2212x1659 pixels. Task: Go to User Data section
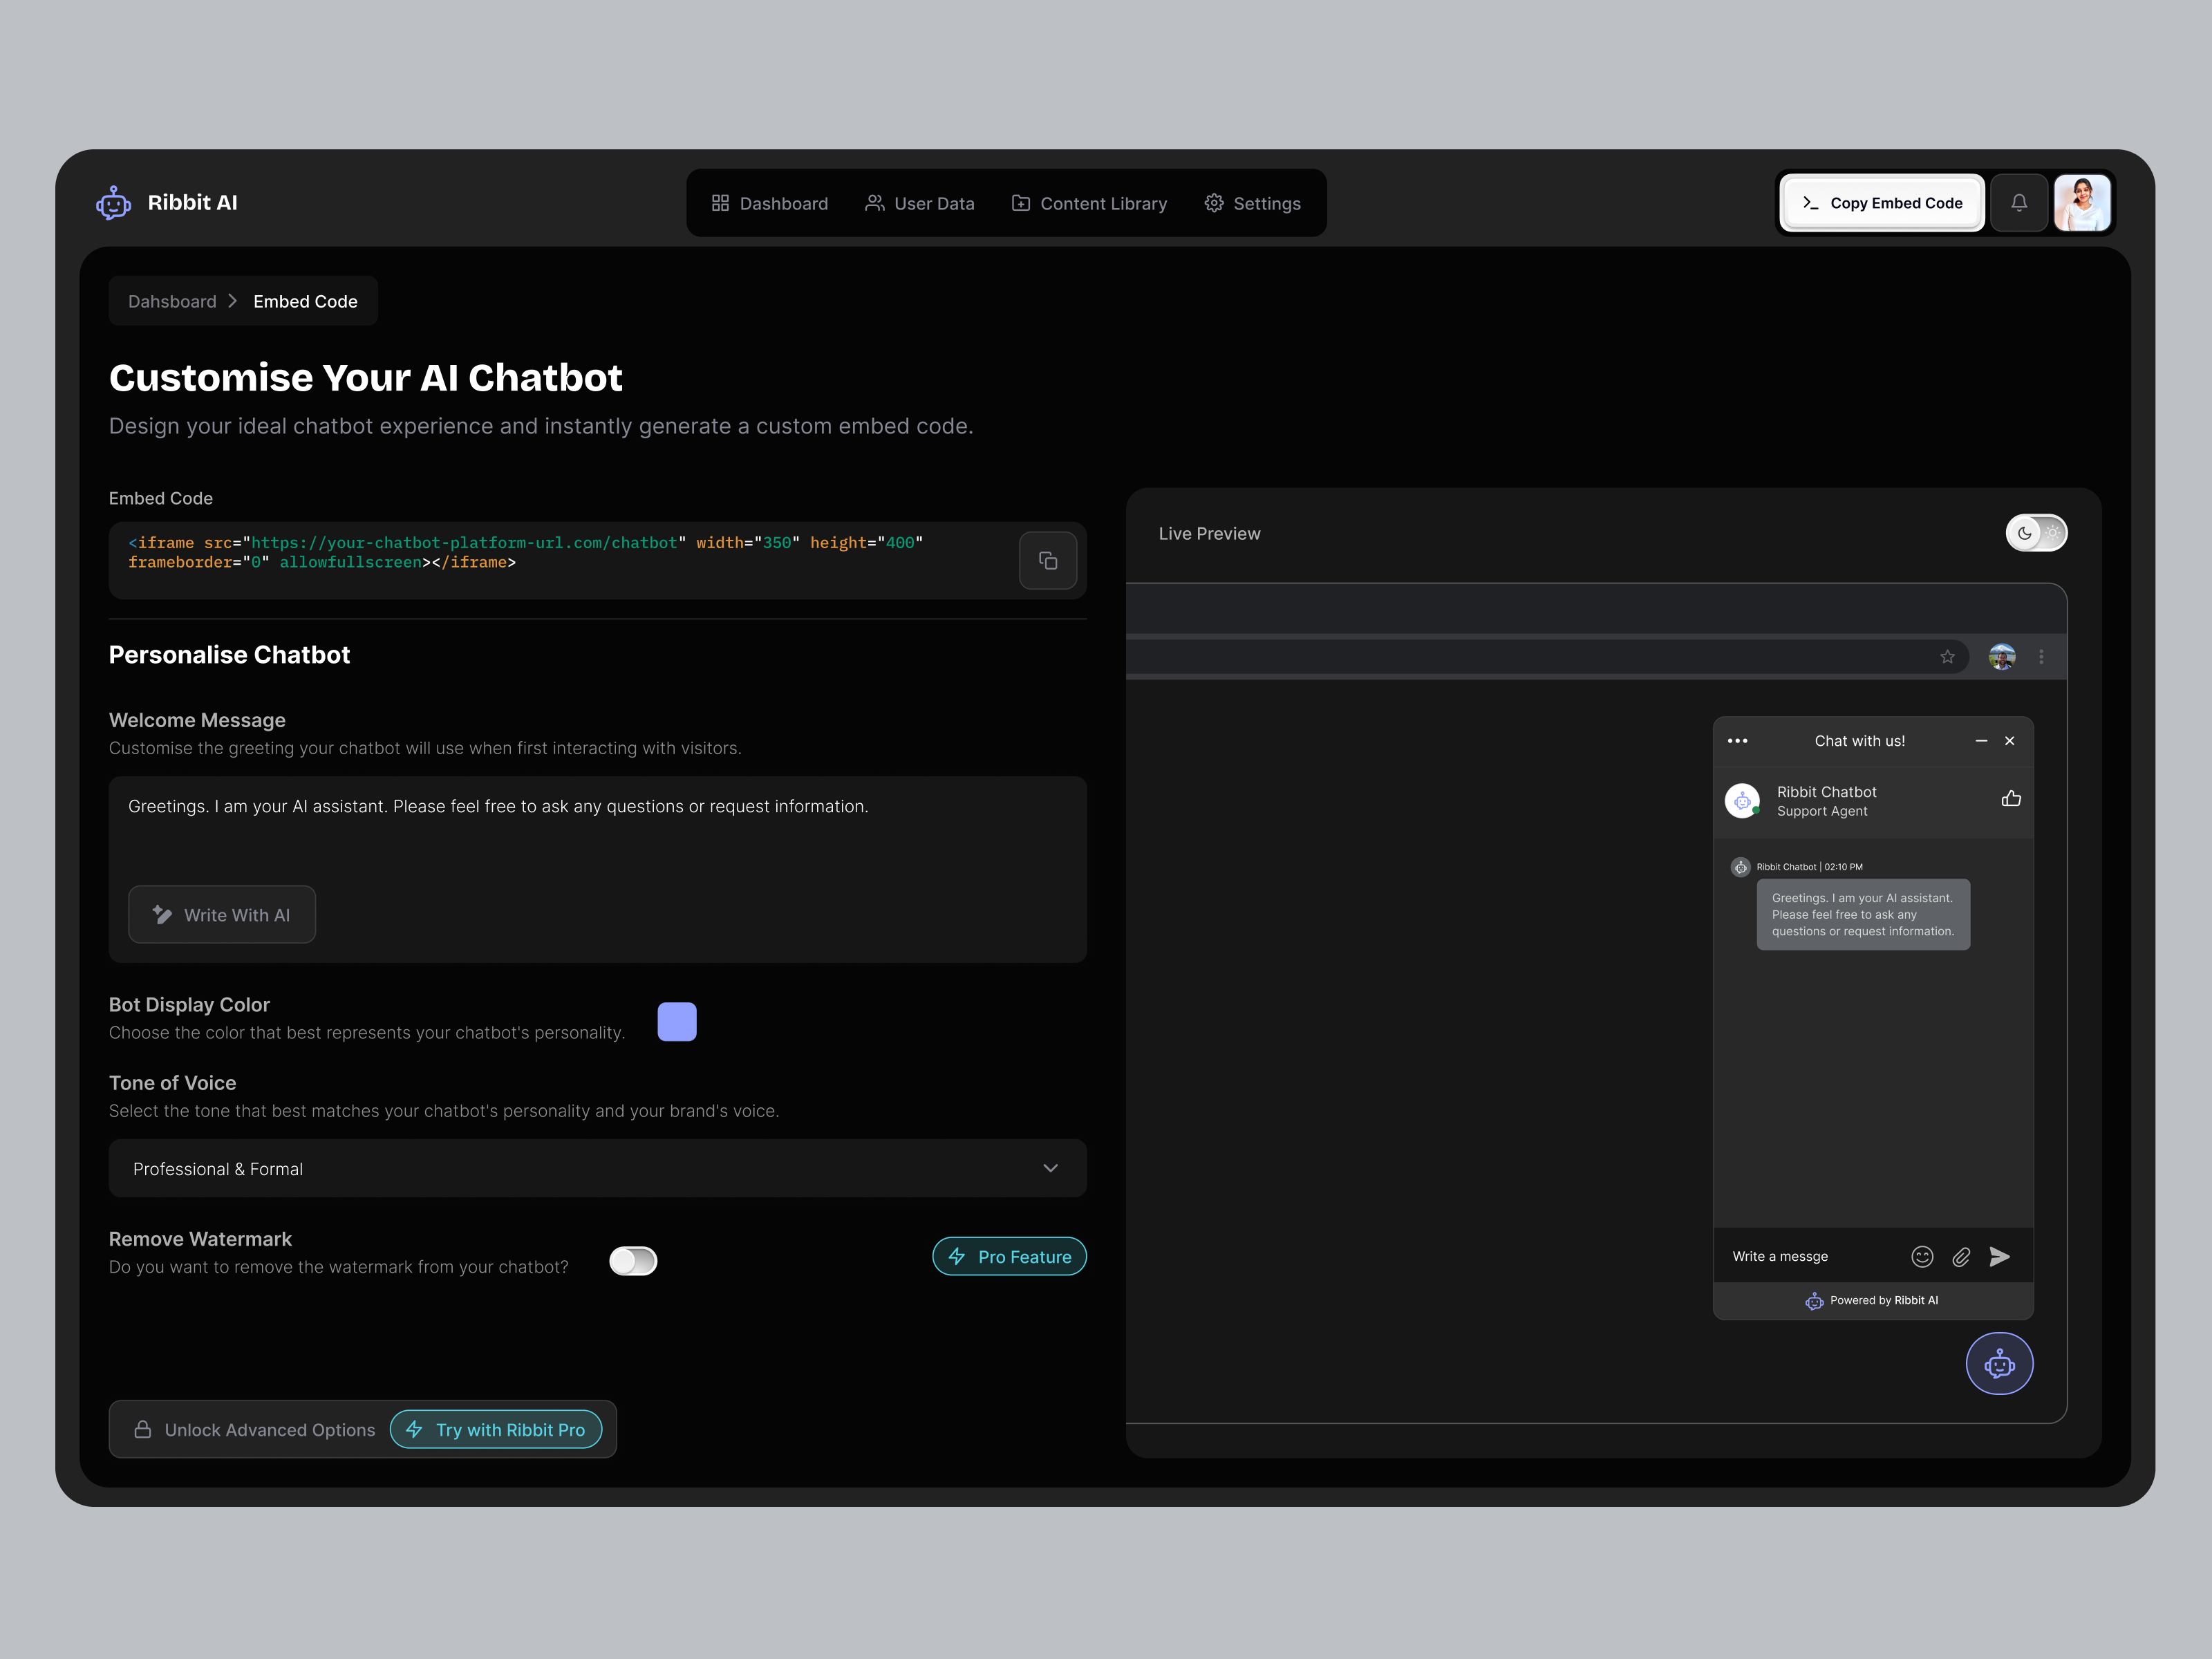[x=919, y=203]
